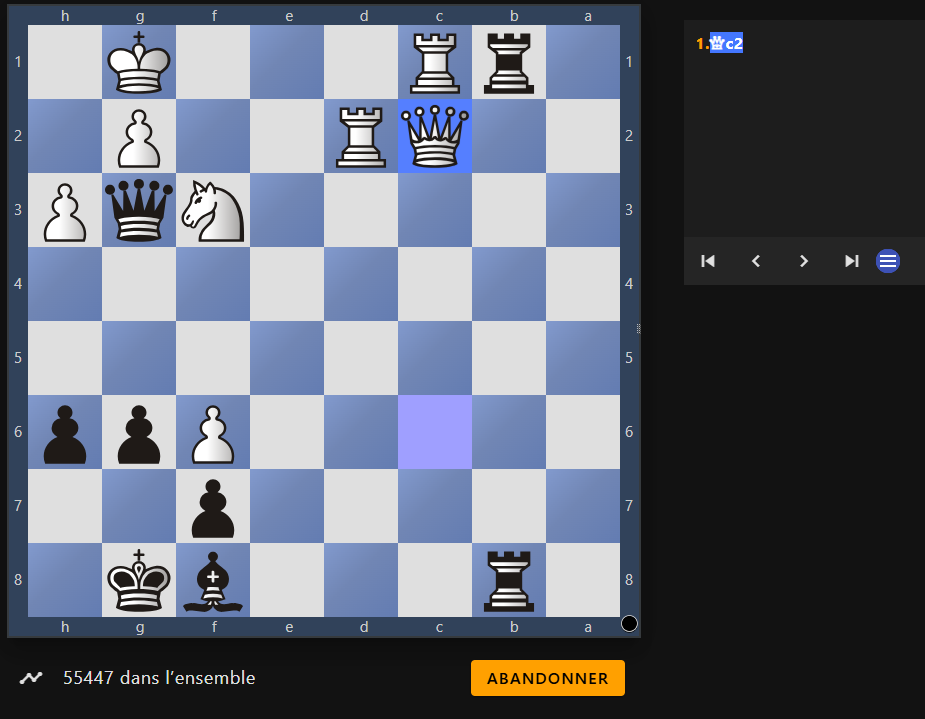Viewport: 925px width, 719px height.
Task: Select the black rook on b1
Action: click(509, 62)
